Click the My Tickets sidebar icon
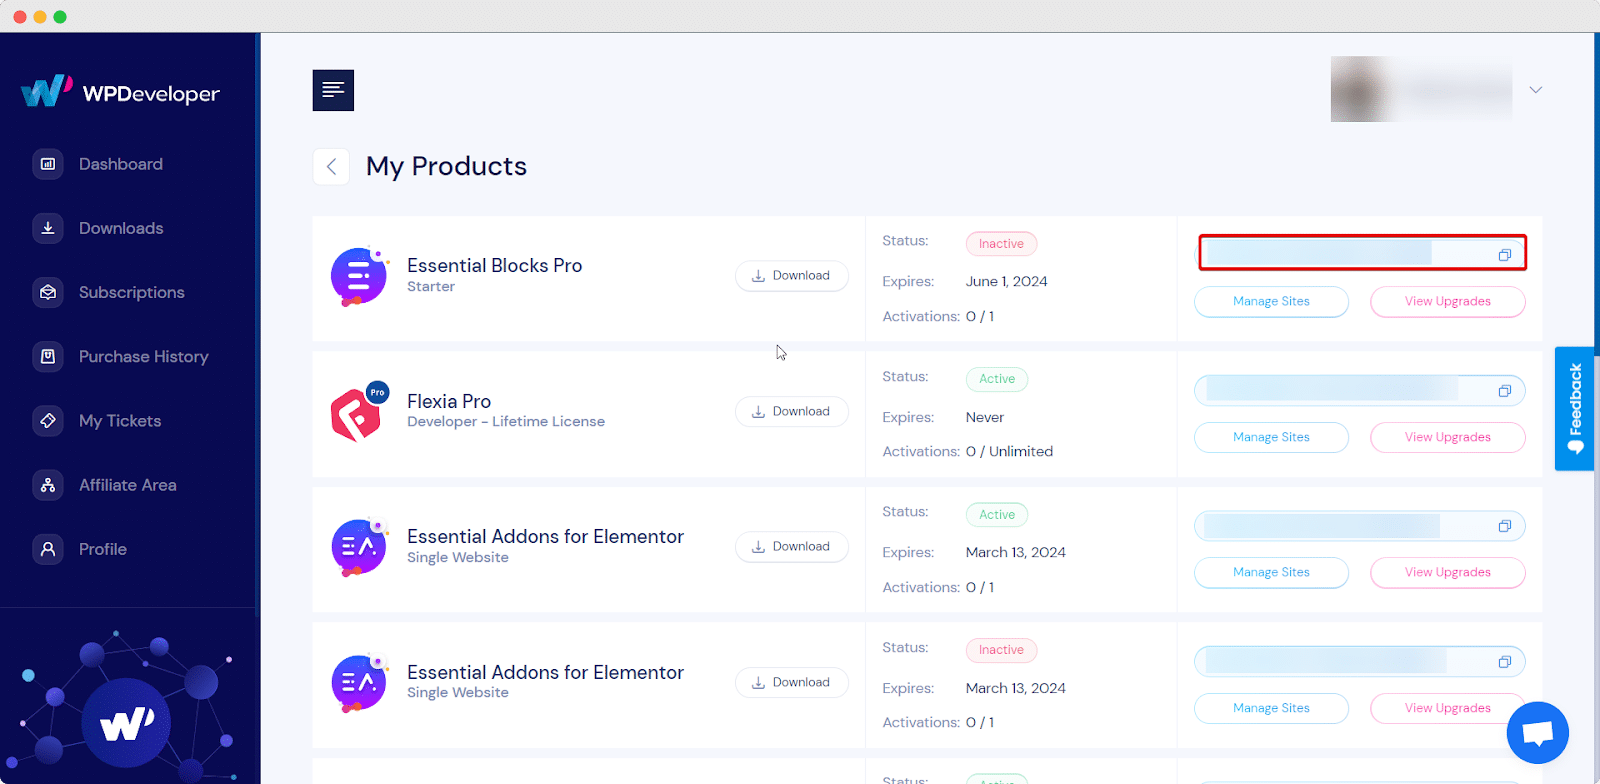The width and height of the screenshot is (1600, 784). 47,421
